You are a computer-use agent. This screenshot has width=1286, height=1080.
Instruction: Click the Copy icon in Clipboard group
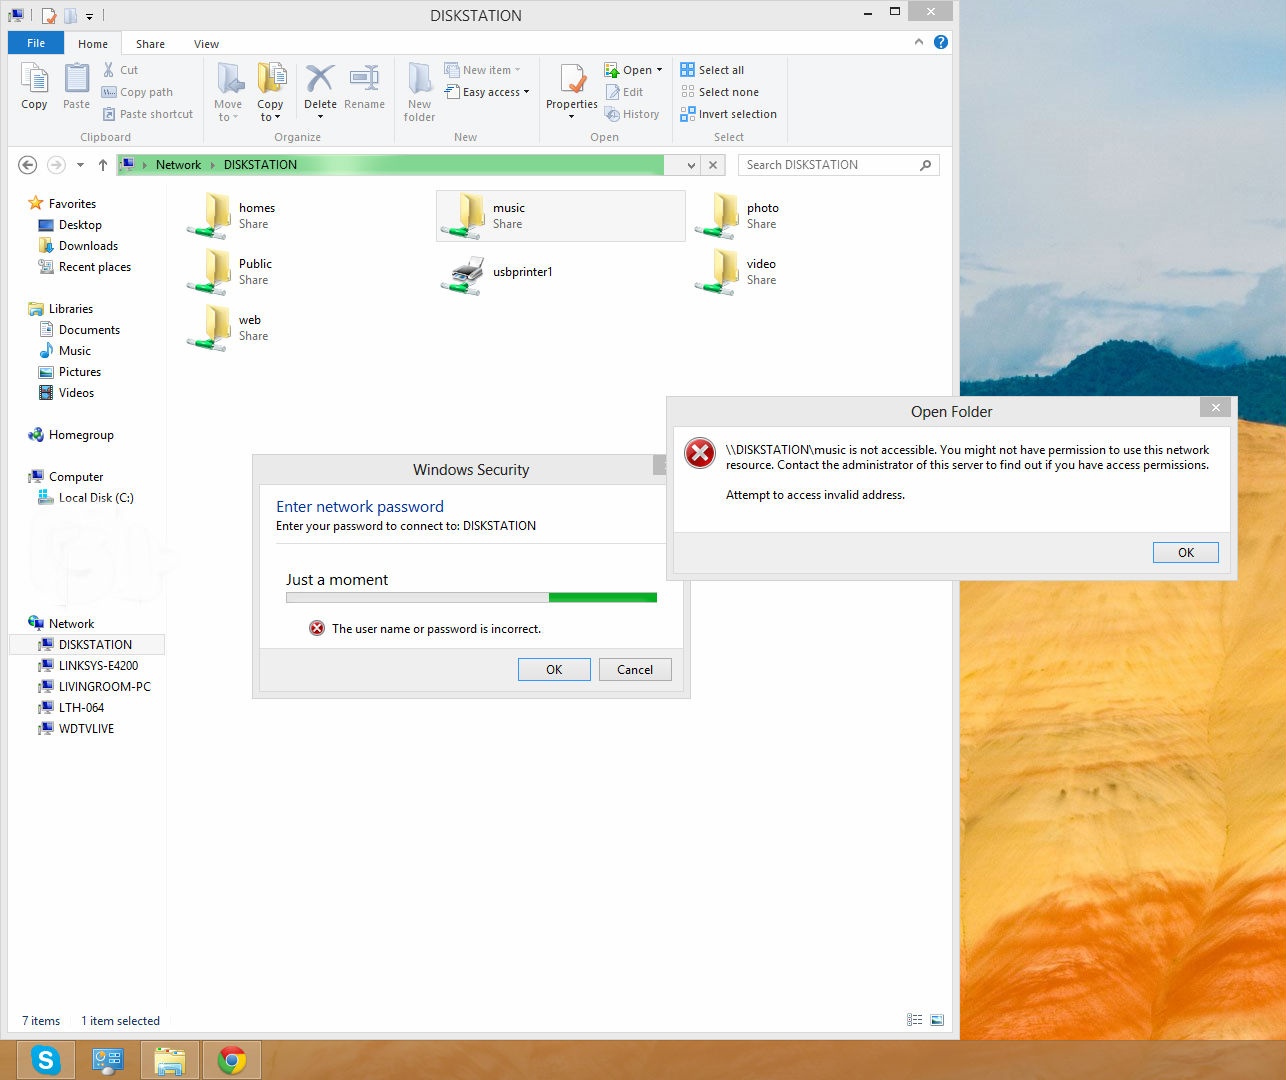(34, 78)
